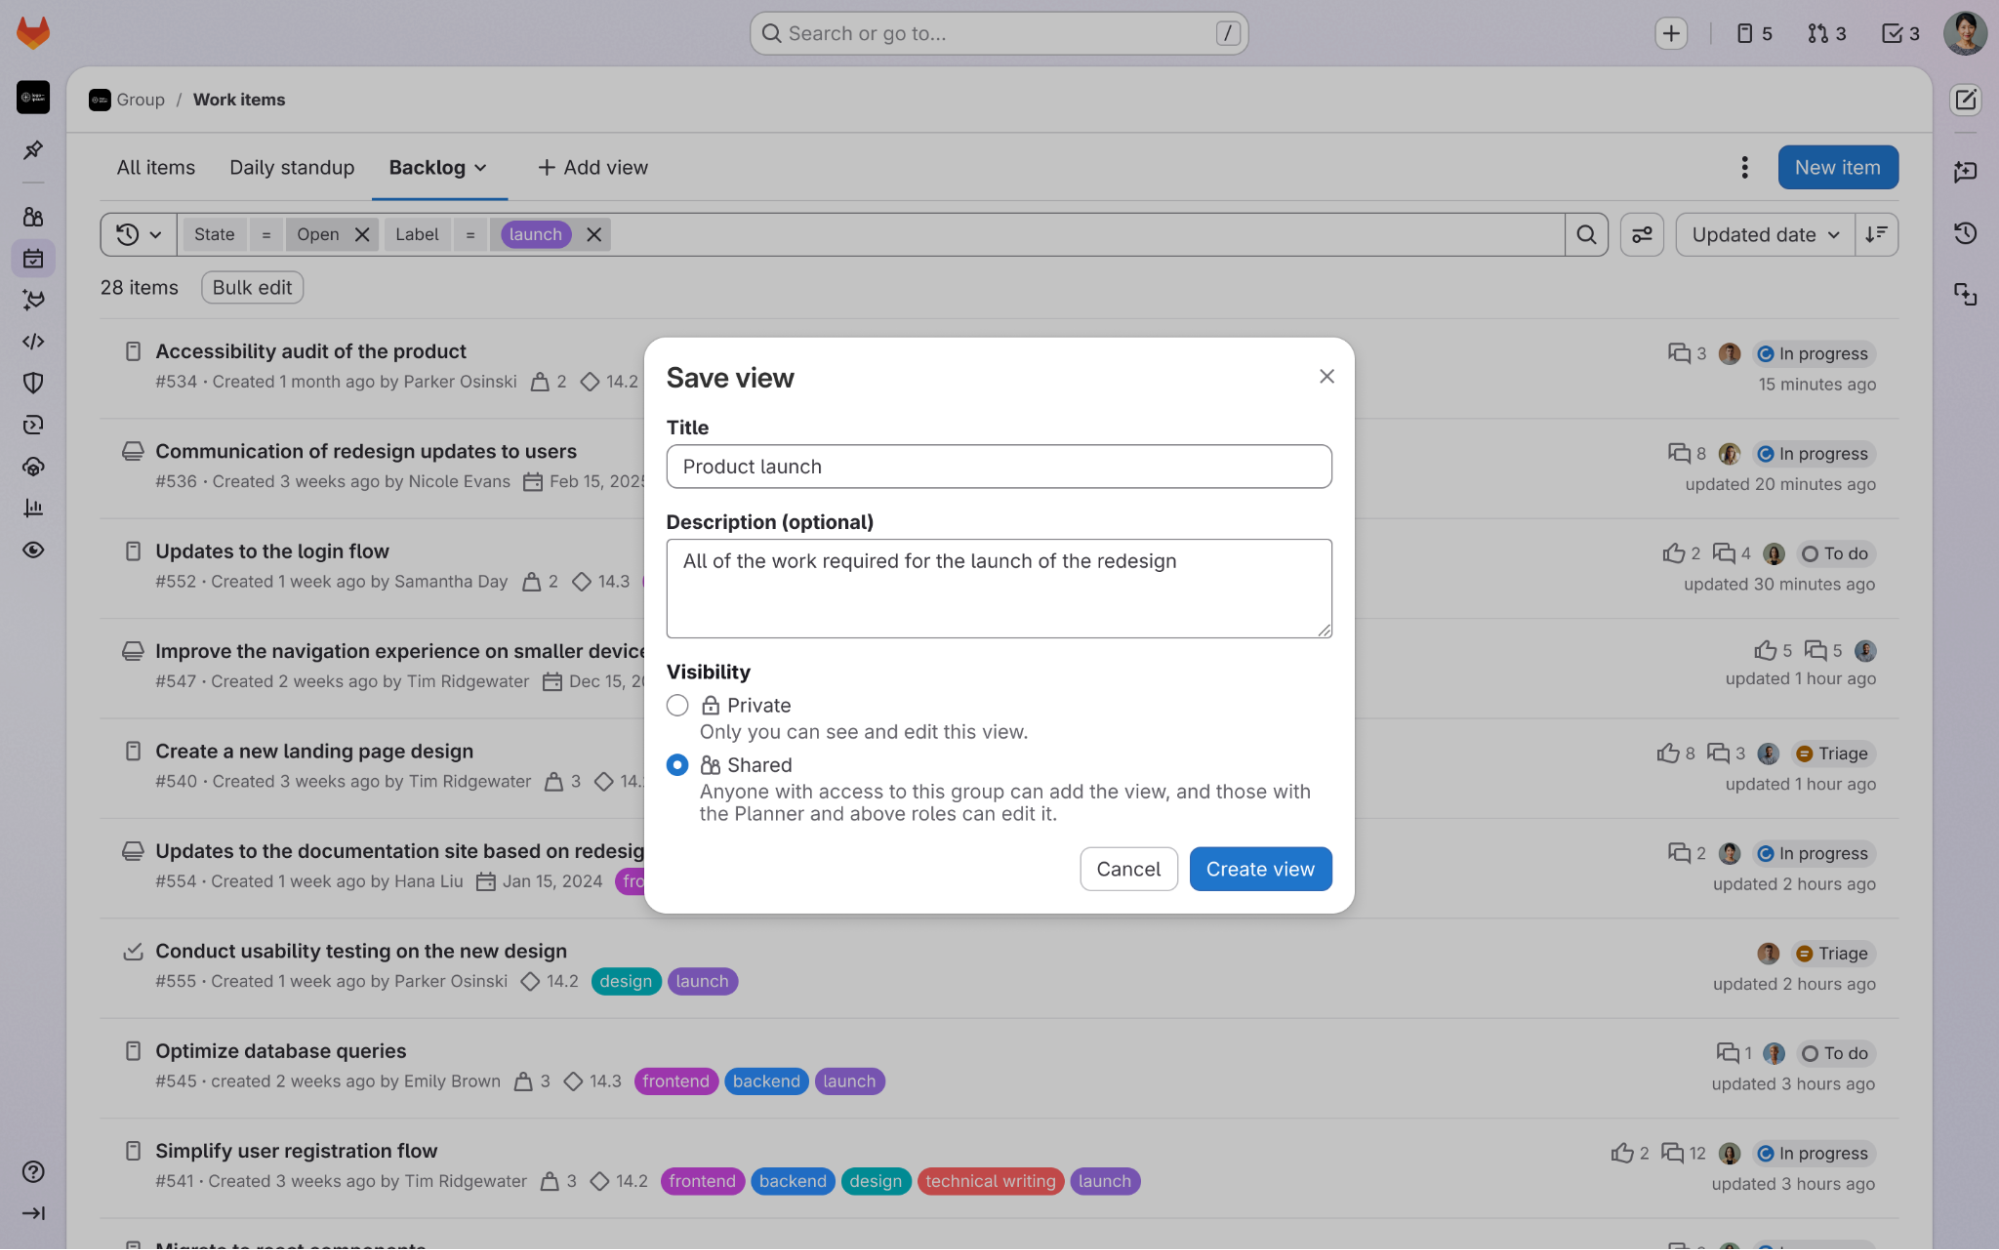This screenshot has height=1250, width=1999.
Task: Click search magnifier in filter bar
Action: [x=1586, y=235]
